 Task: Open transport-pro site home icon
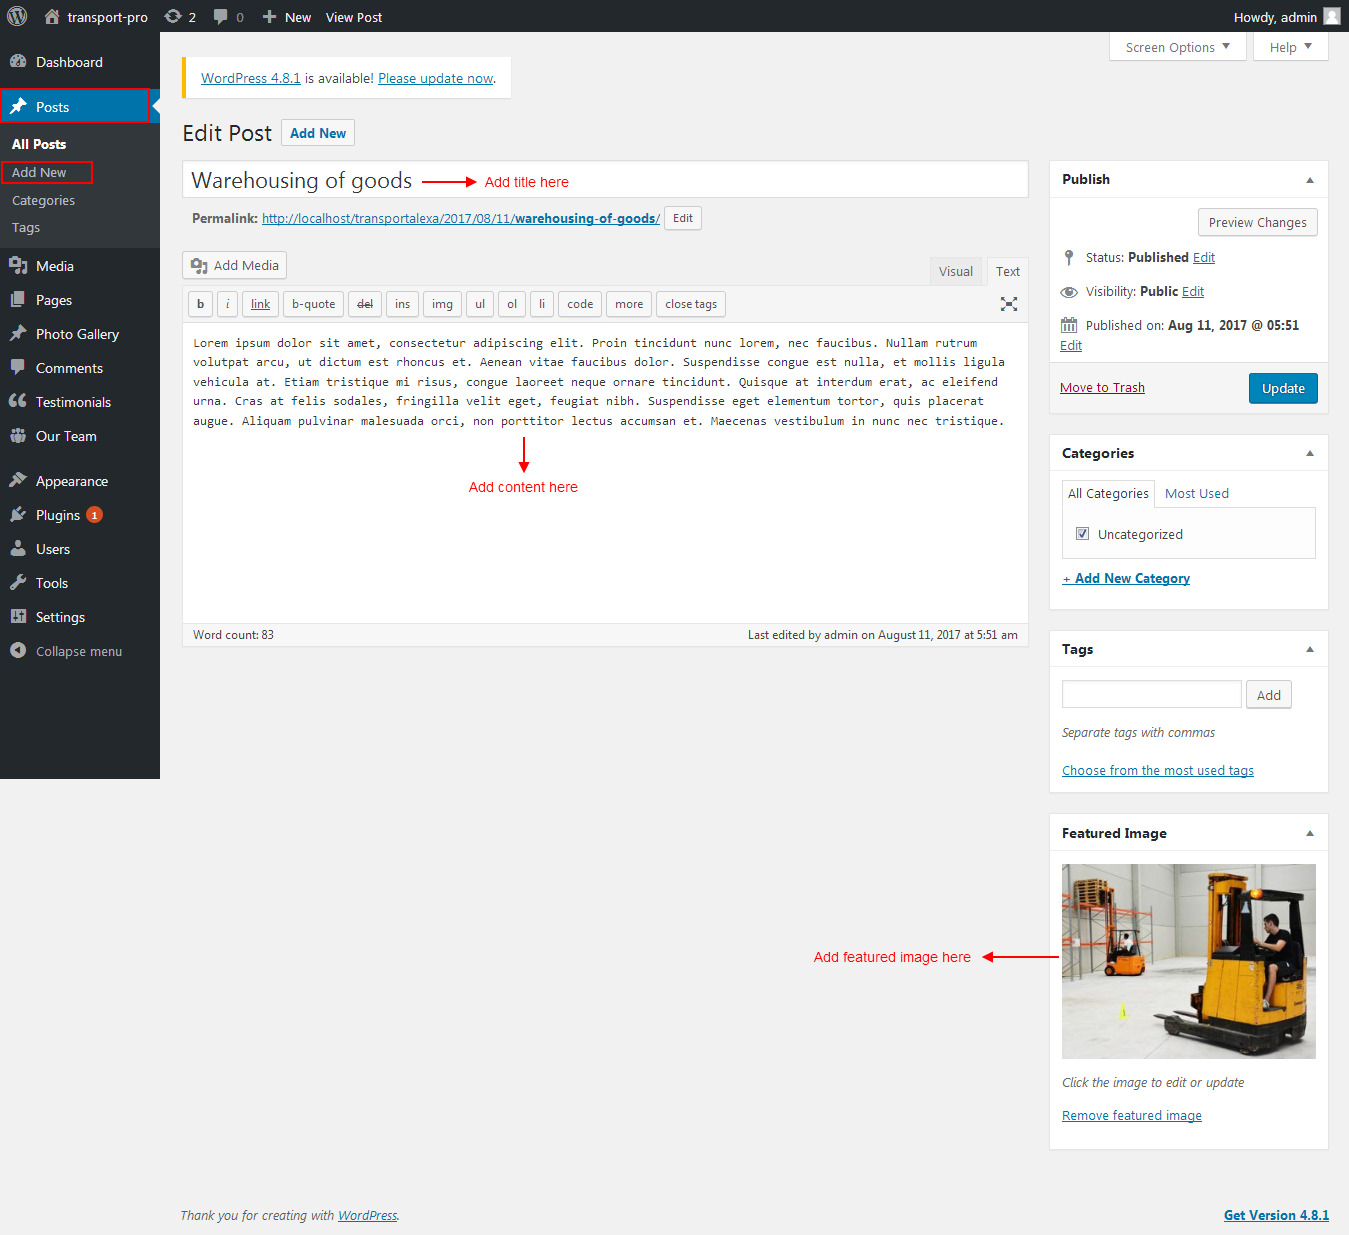point(52,16)
